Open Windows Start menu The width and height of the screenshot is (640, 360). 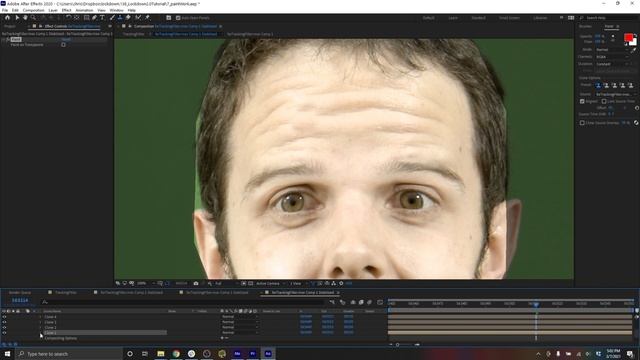7,353
